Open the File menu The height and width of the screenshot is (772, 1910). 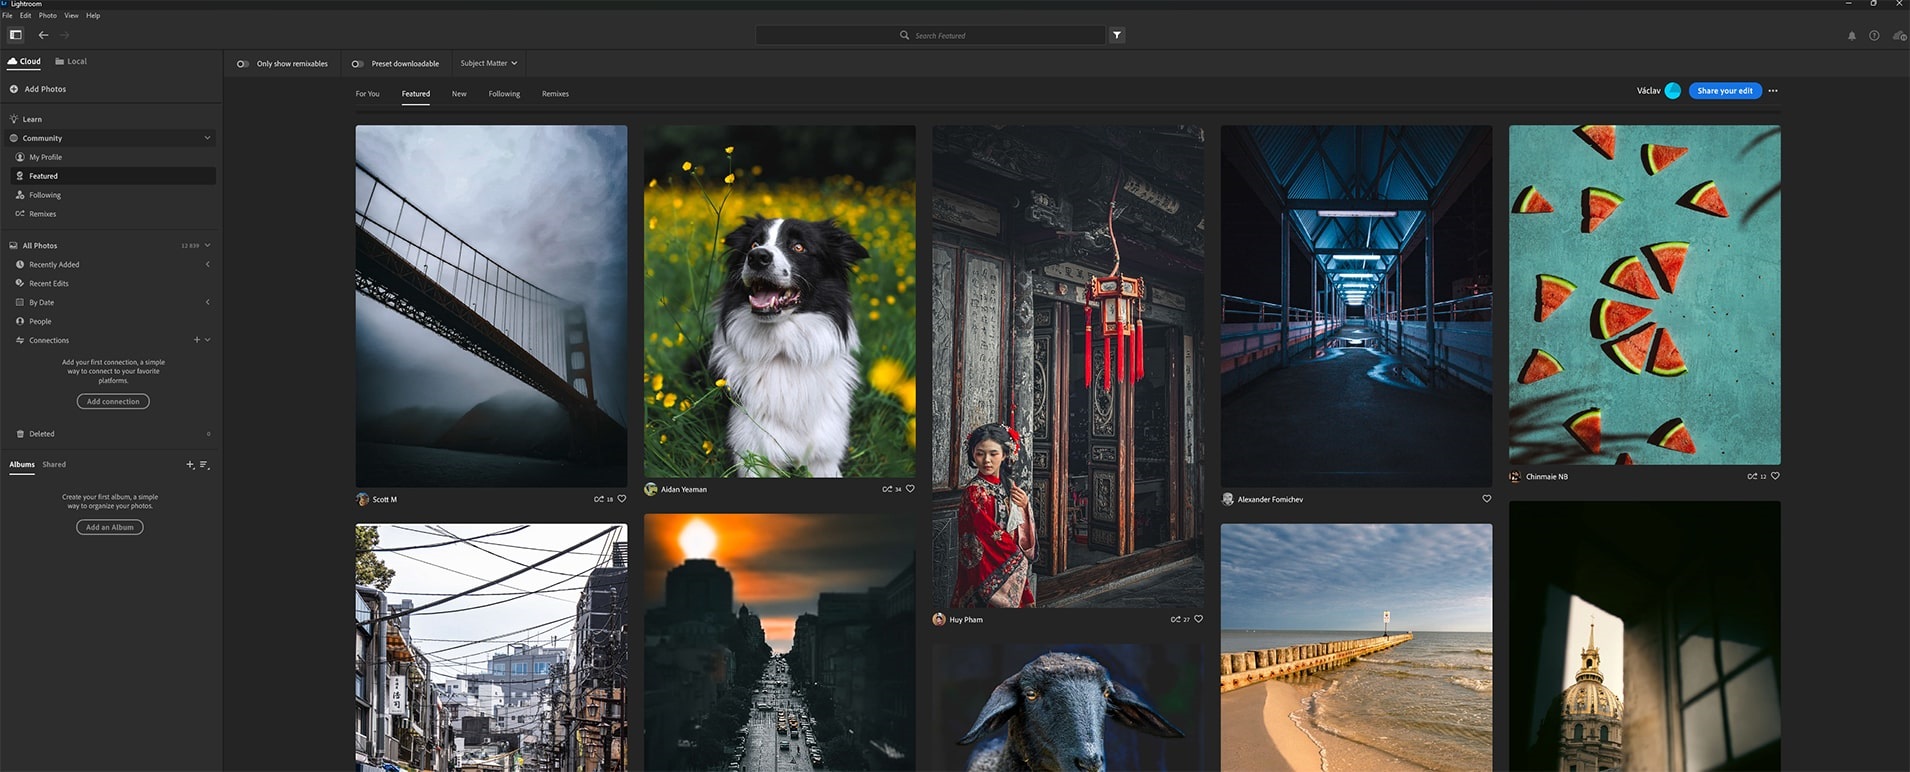coord(7,16)
